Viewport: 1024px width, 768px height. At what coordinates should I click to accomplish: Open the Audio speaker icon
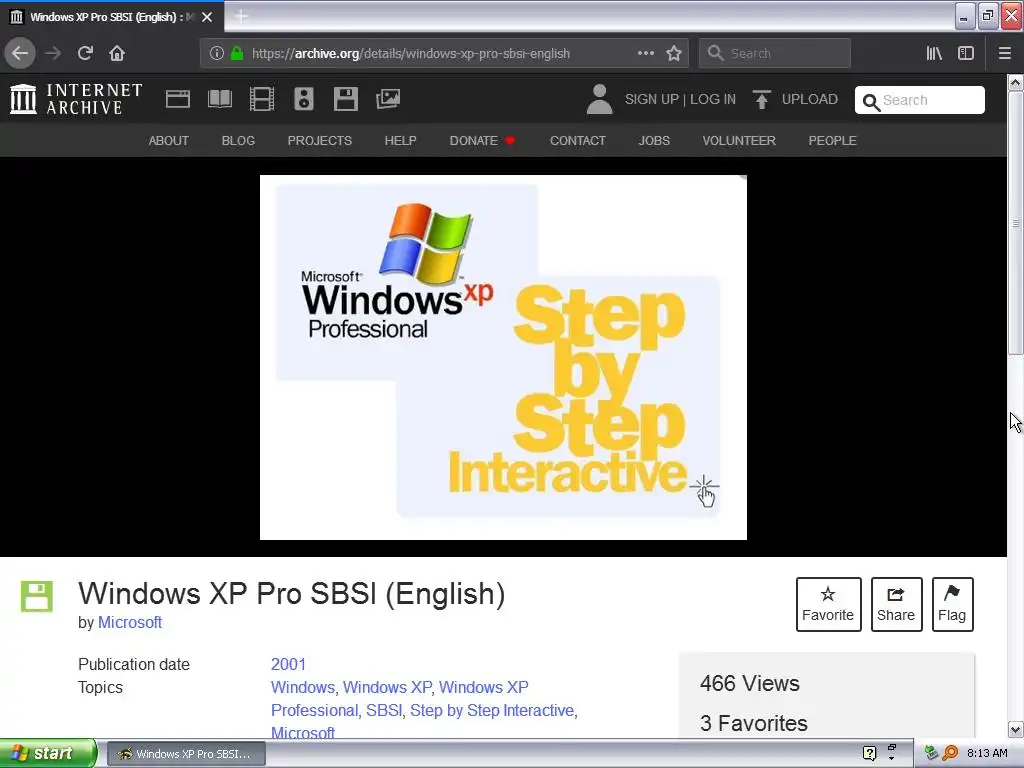click(304, 99)
